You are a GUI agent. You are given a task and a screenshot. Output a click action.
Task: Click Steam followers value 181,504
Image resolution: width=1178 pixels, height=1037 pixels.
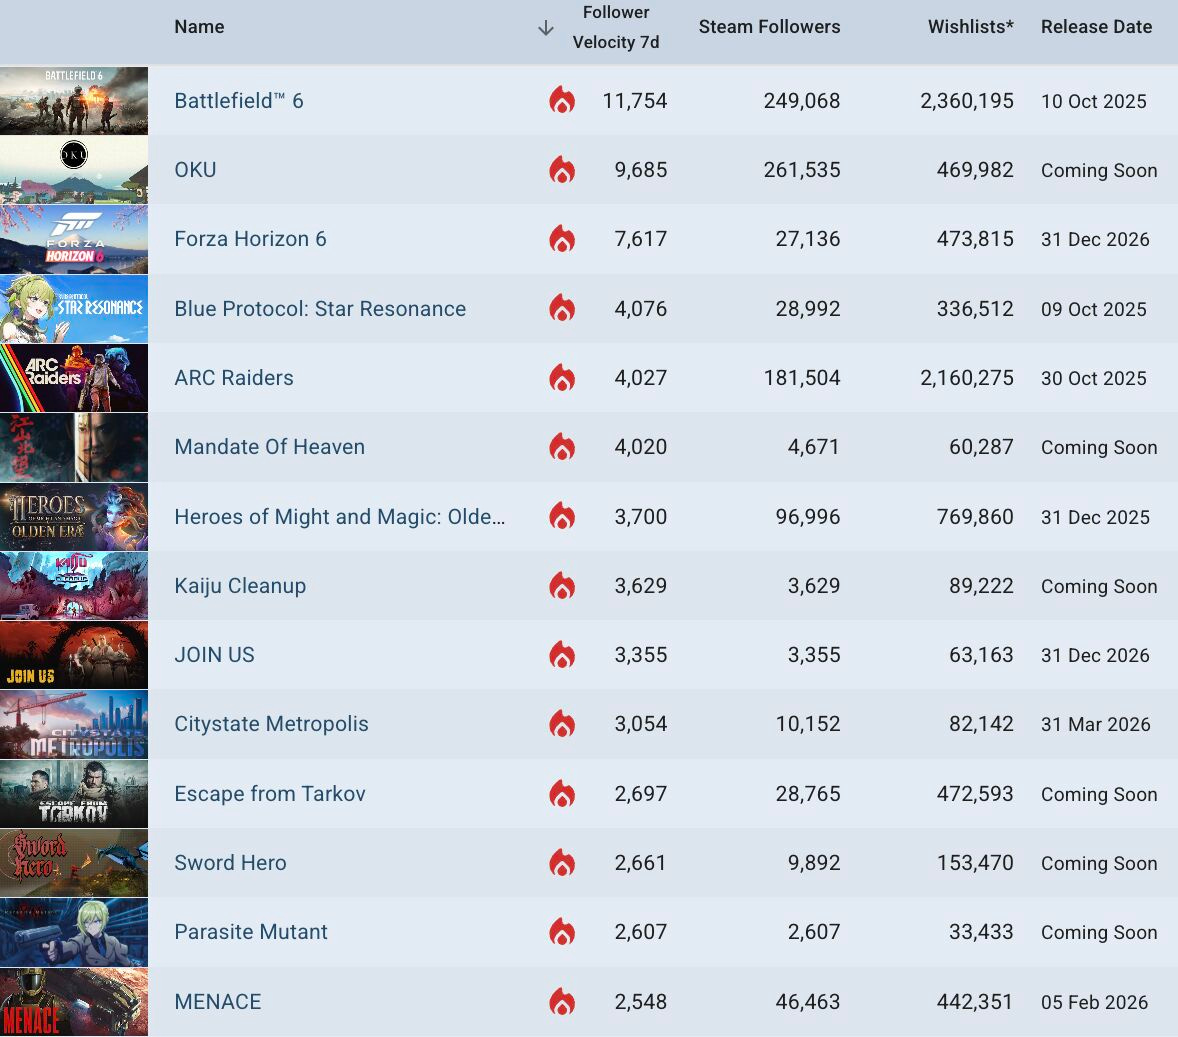[802, 378]
